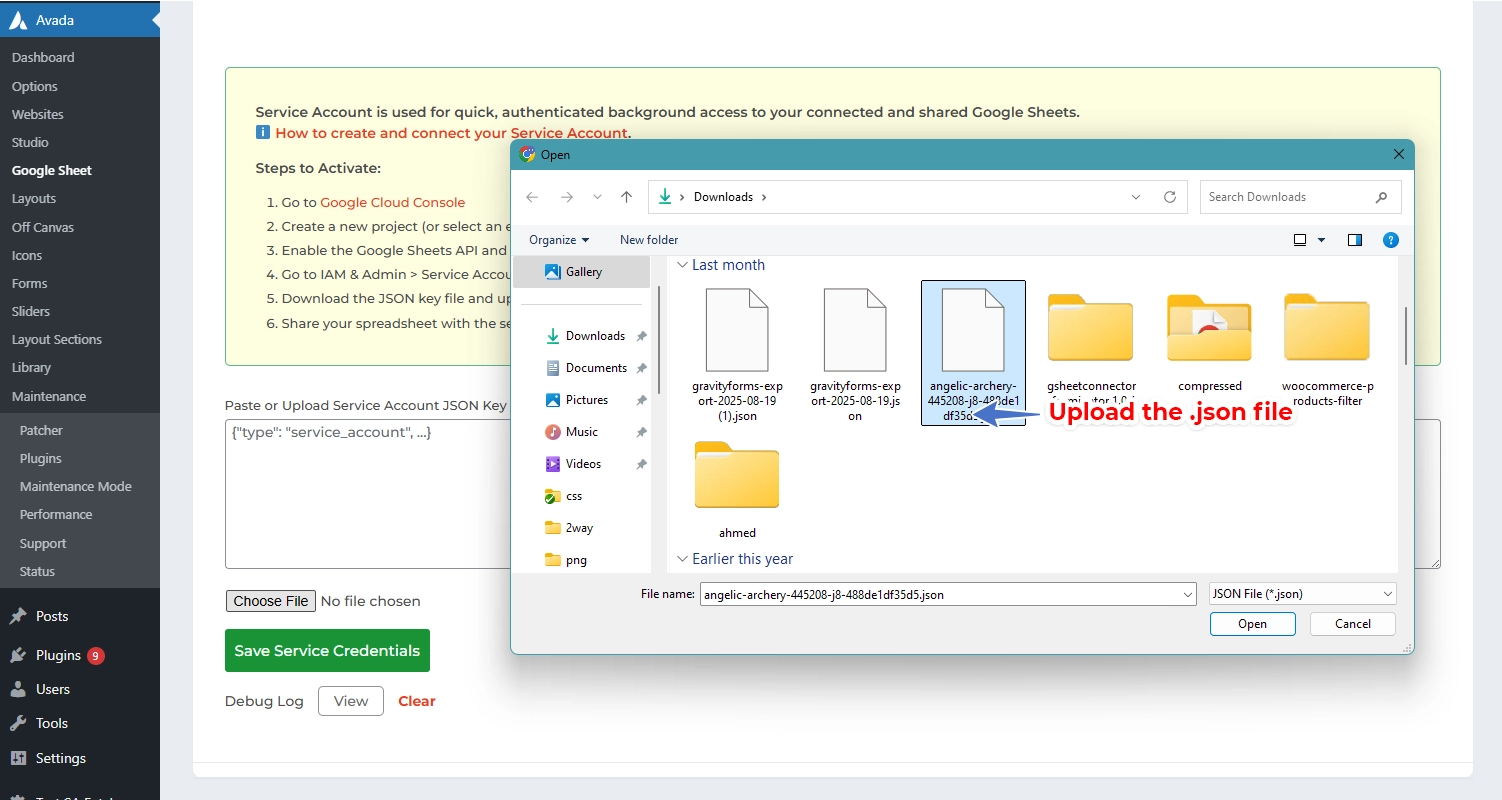Toggle the preview pane icon

tap(1354, 239)
